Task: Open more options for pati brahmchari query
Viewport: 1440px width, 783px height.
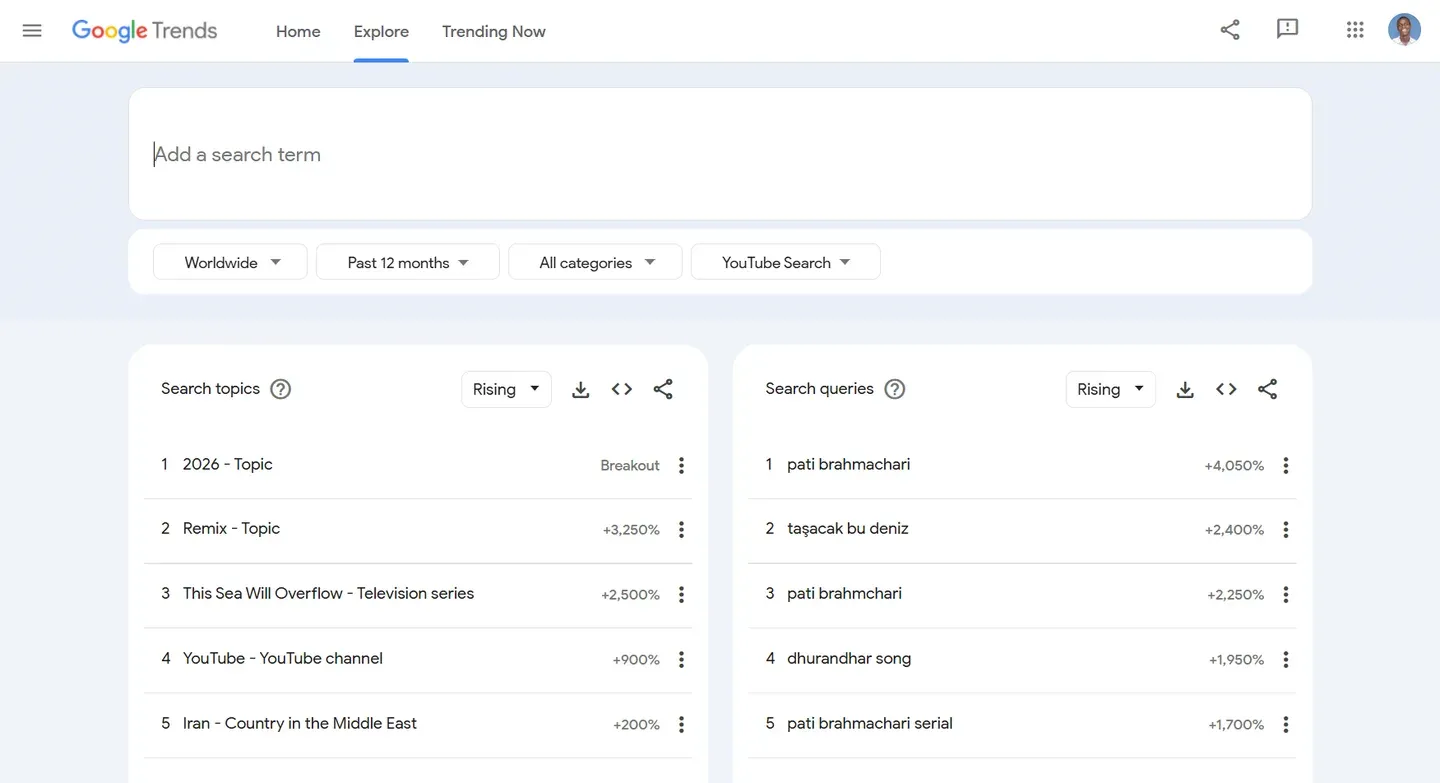Action: (x=1286, y=595)
